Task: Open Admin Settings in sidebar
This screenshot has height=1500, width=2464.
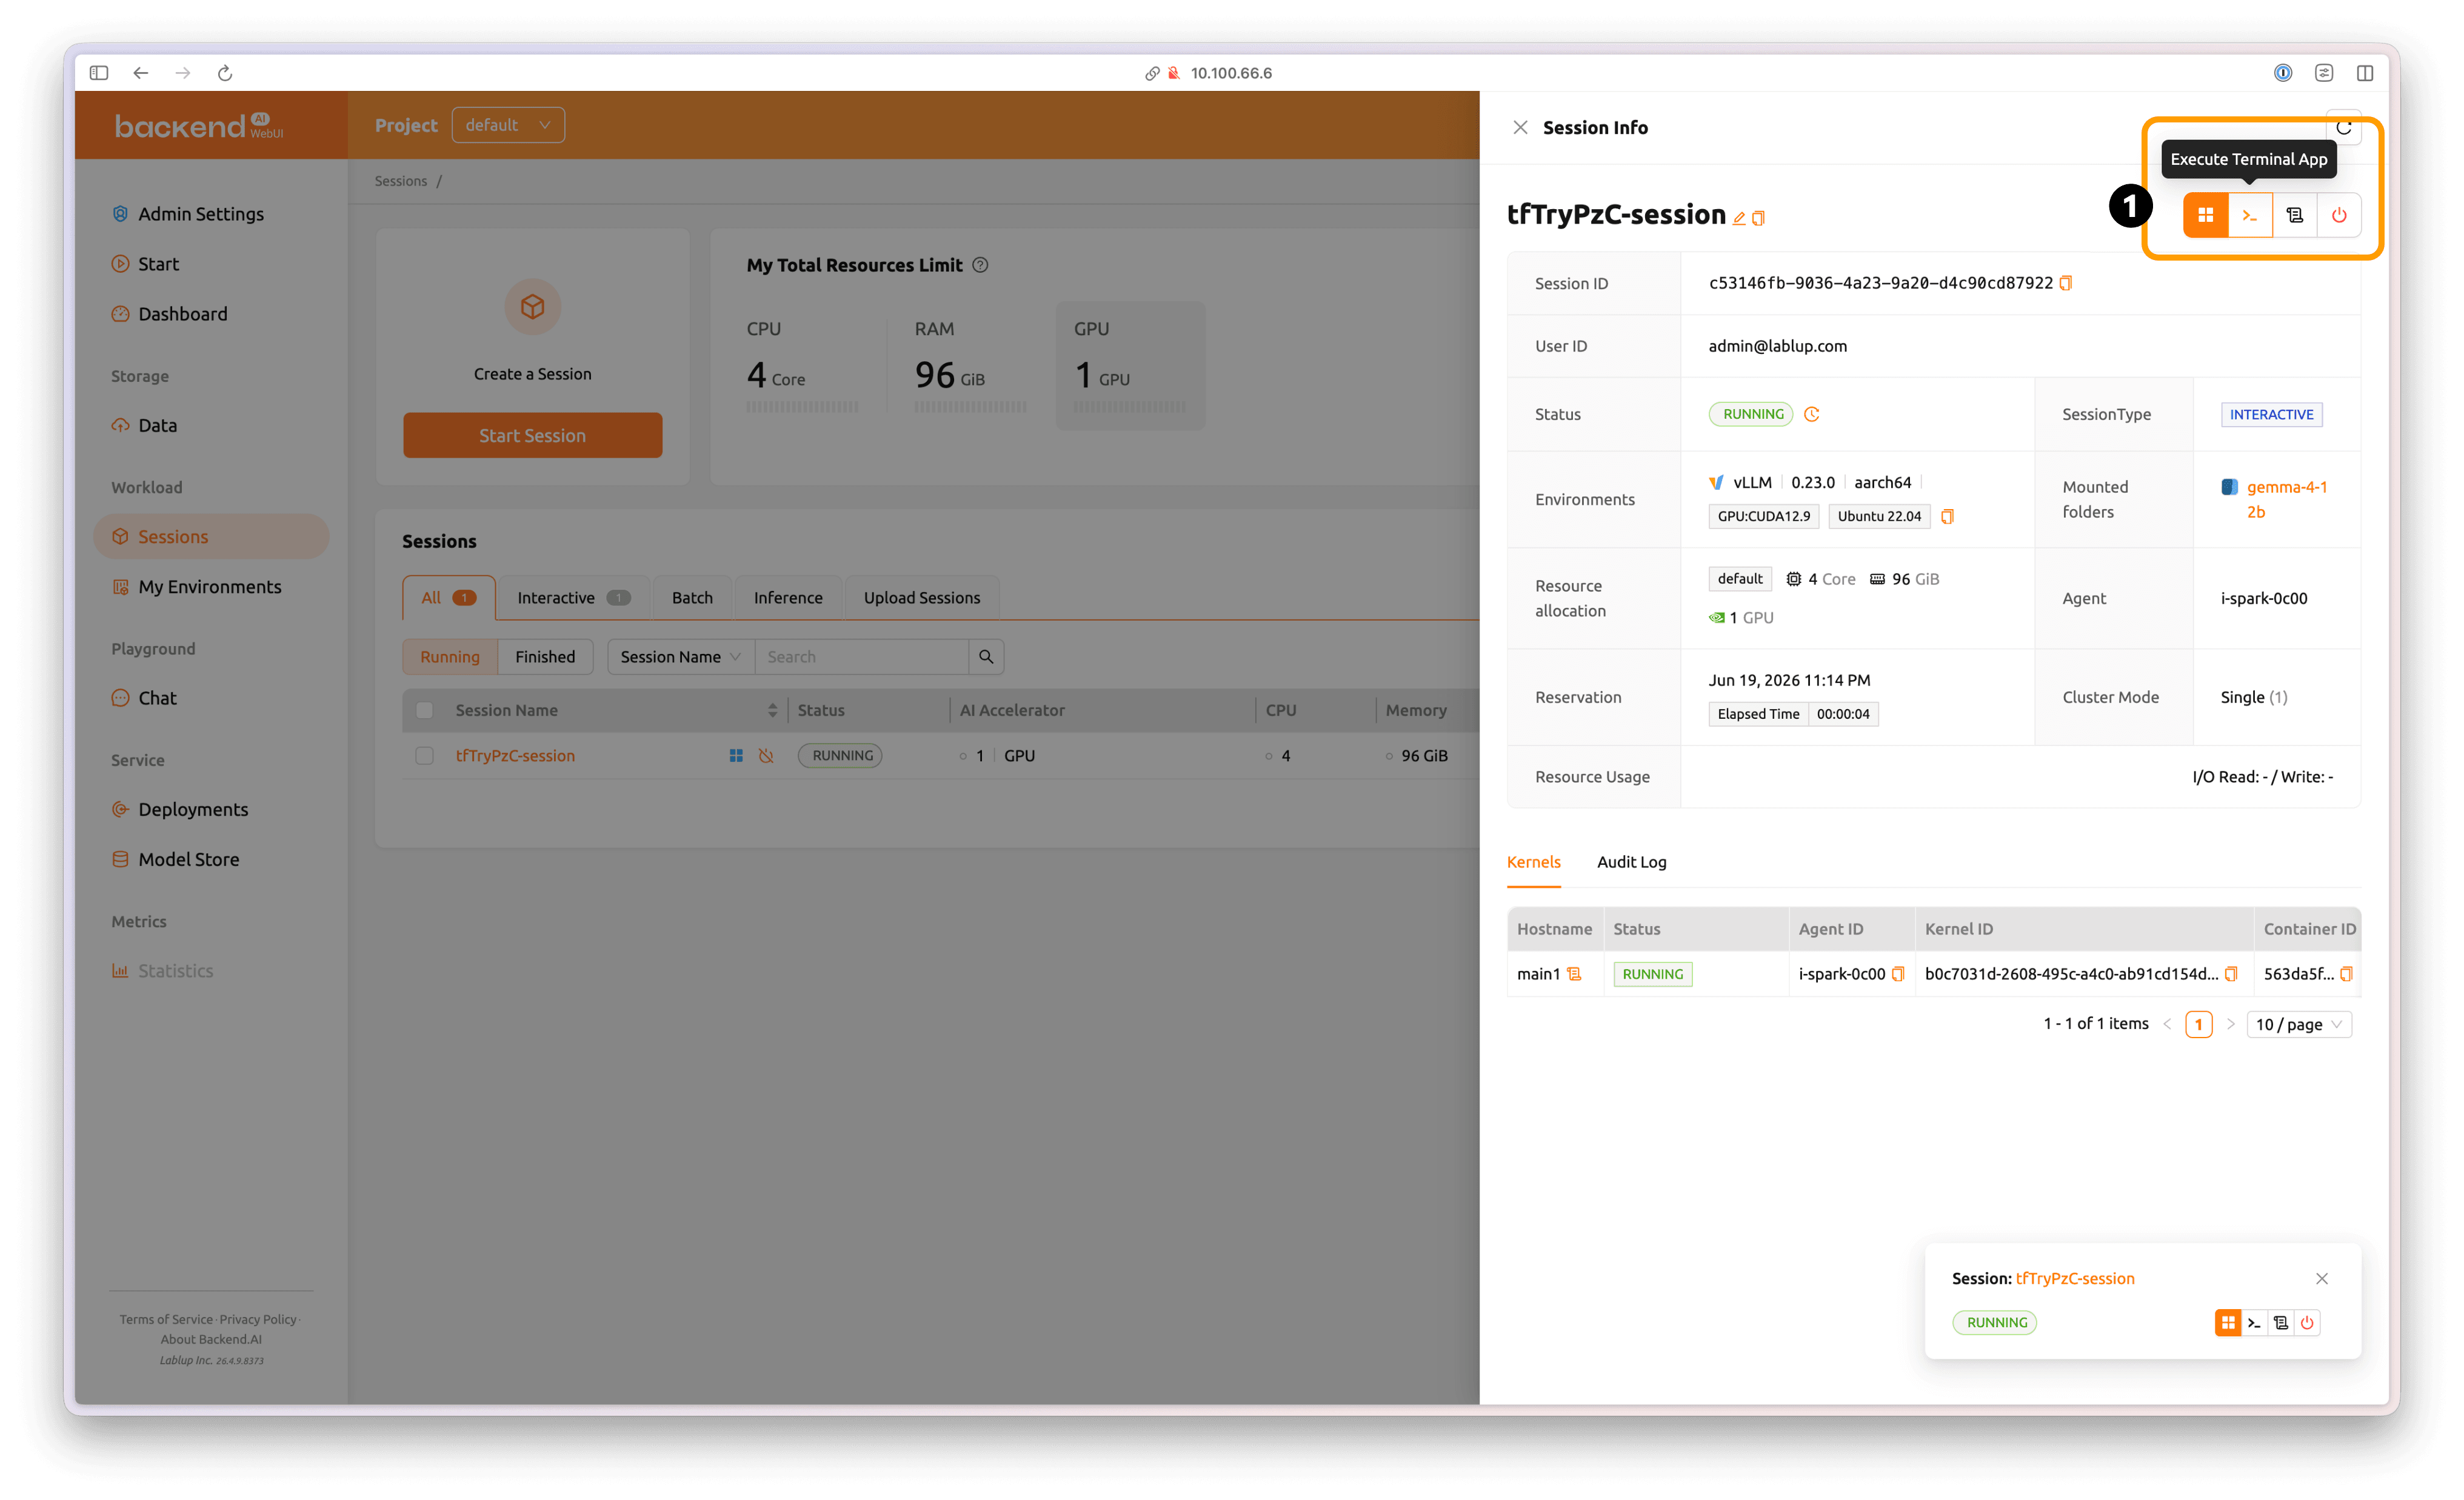Action: [200, 214]
